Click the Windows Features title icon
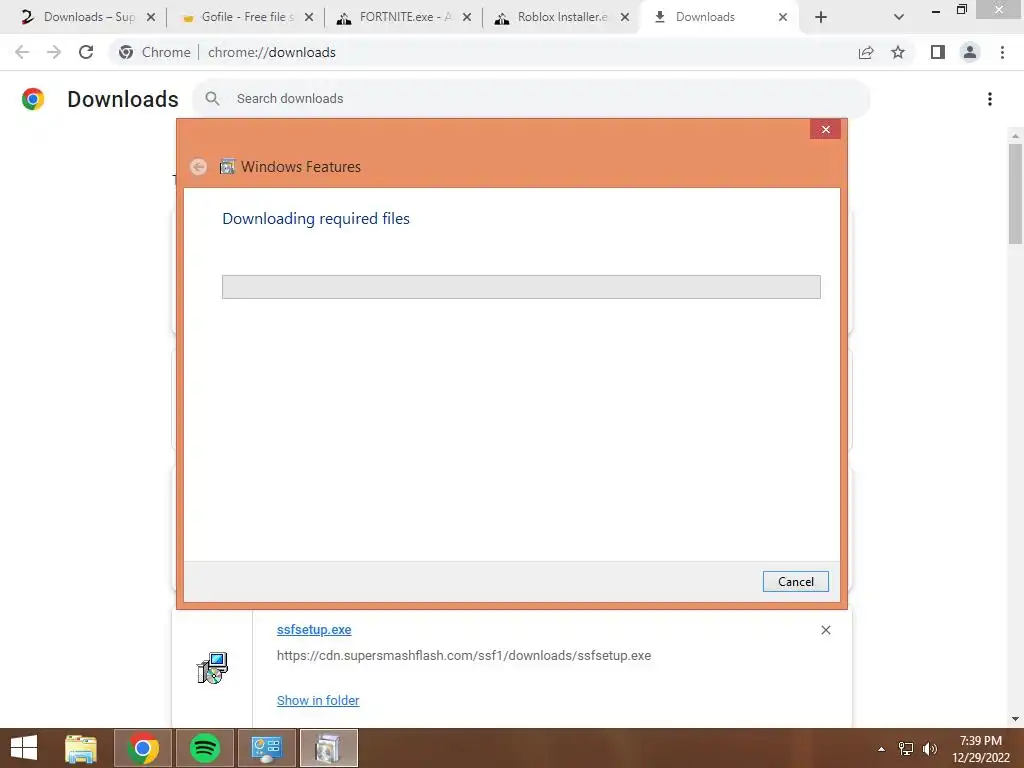The height and width of the screenshot is (768, 1024). [x=227, y=167]
